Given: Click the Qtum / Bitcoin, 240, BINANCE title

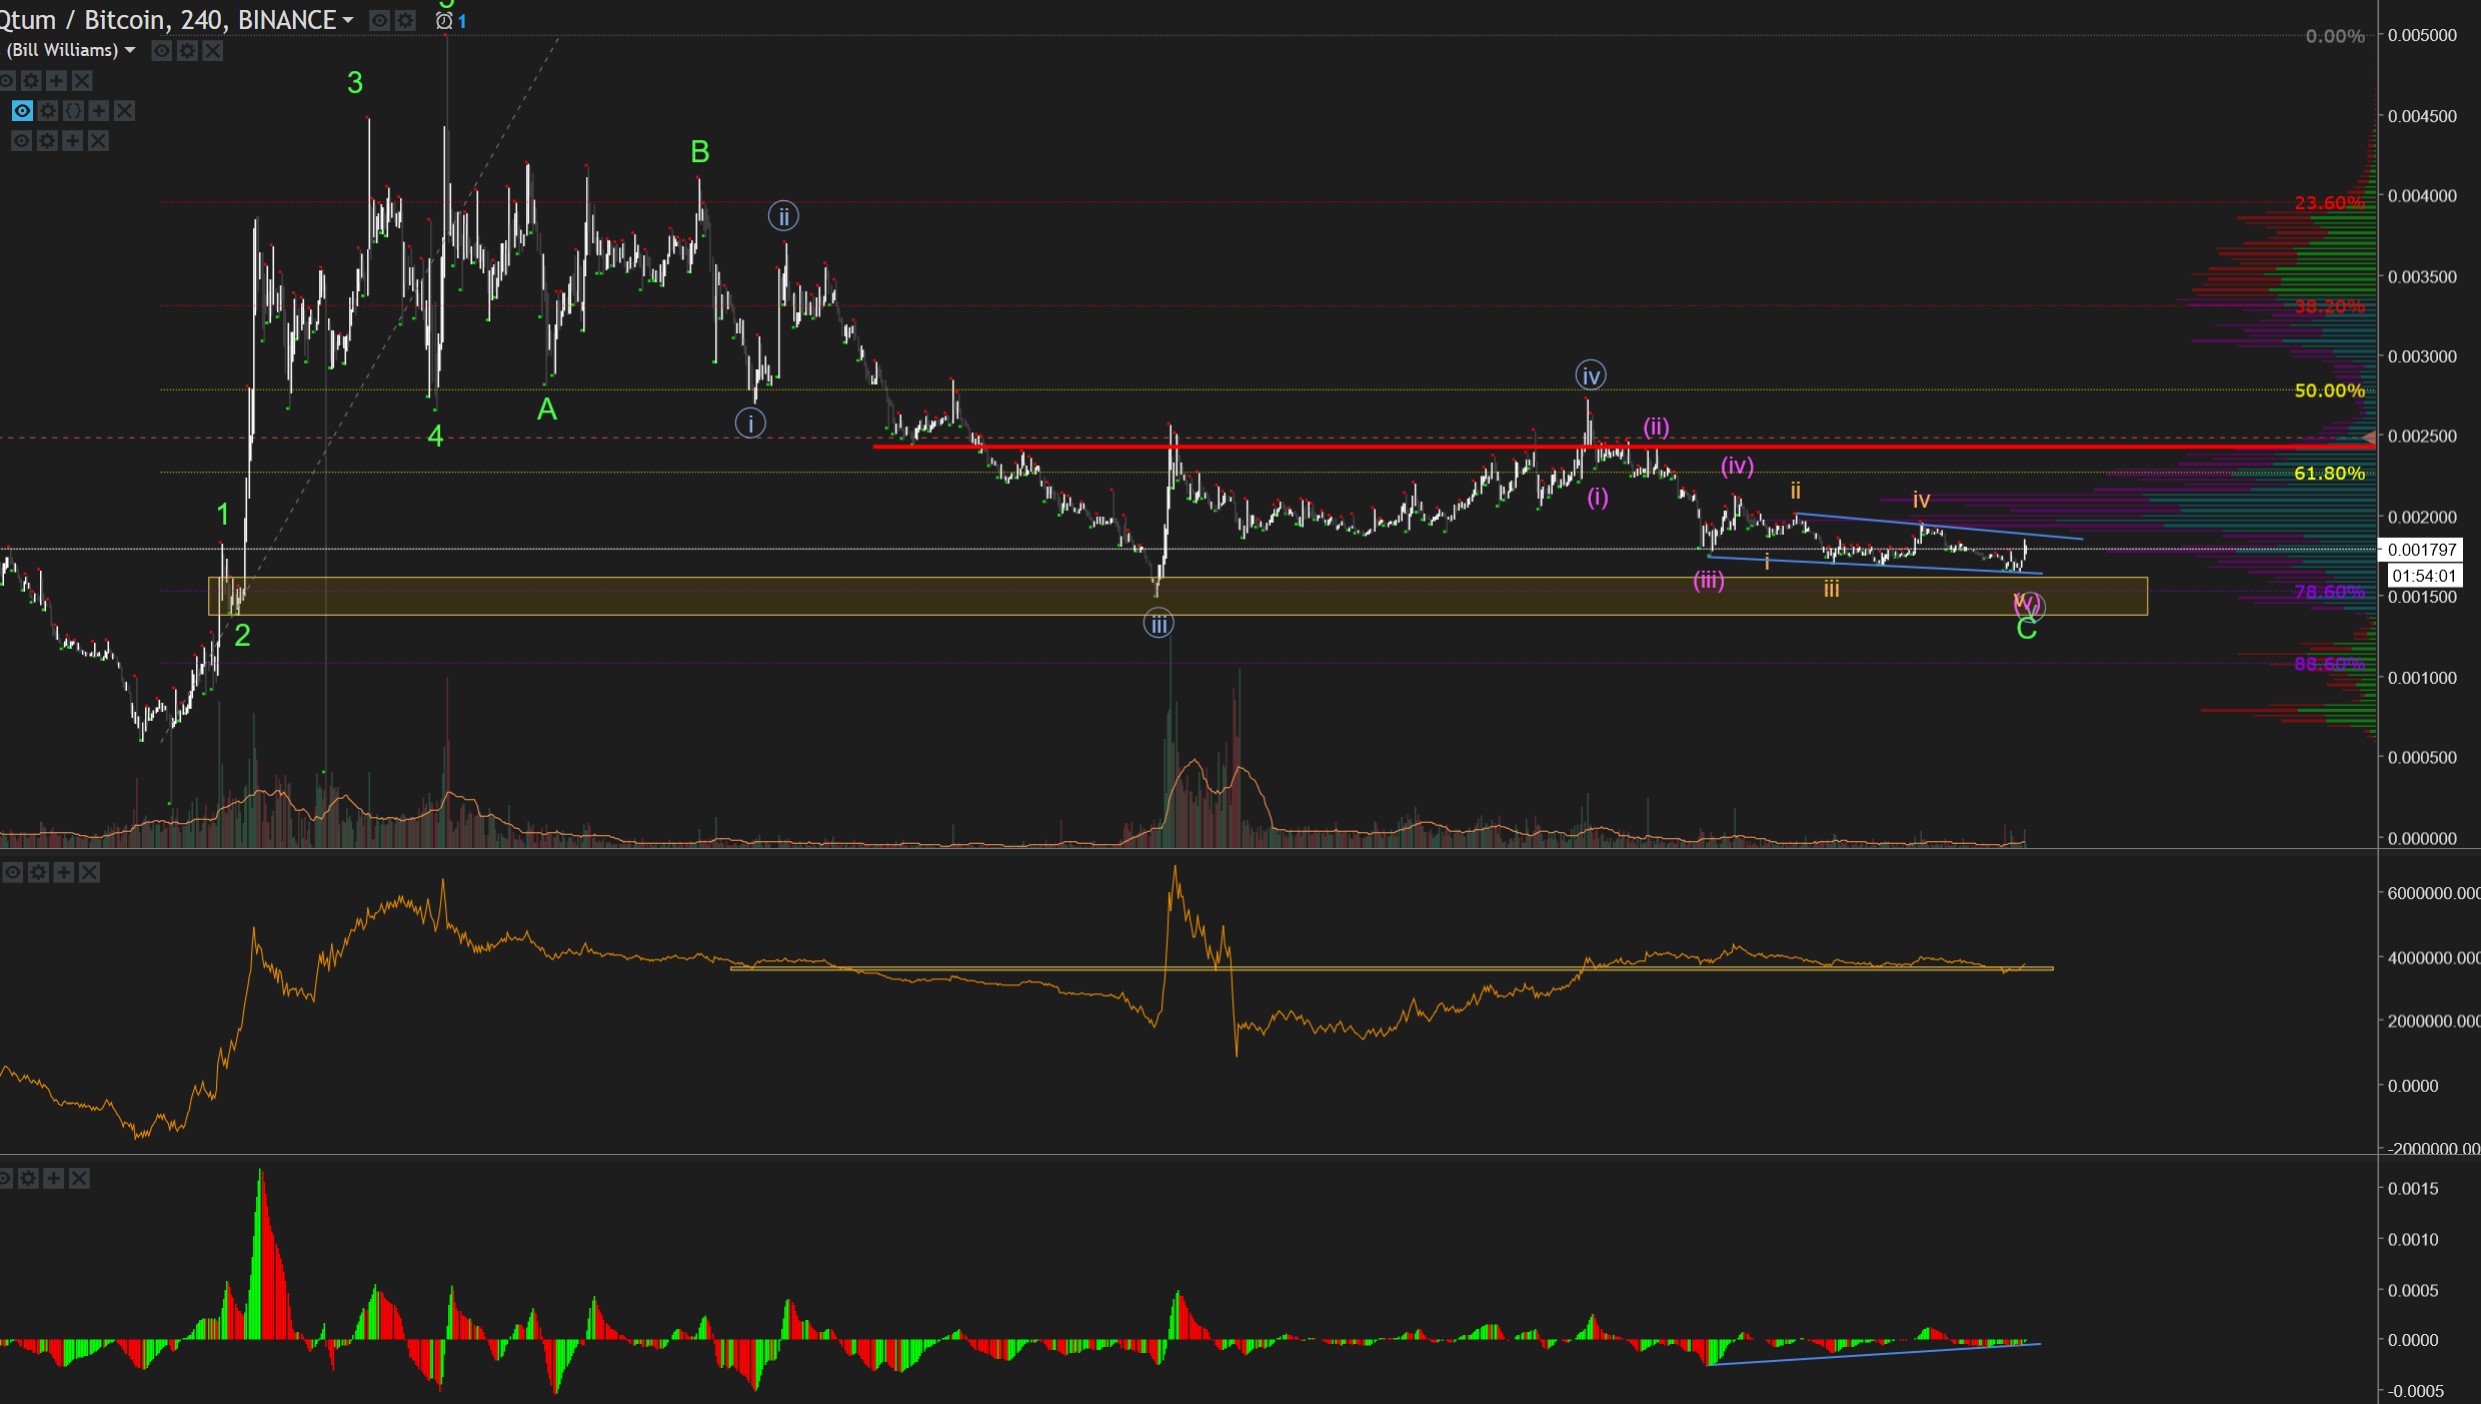Looking at the screenshot, I should (170, 20).
